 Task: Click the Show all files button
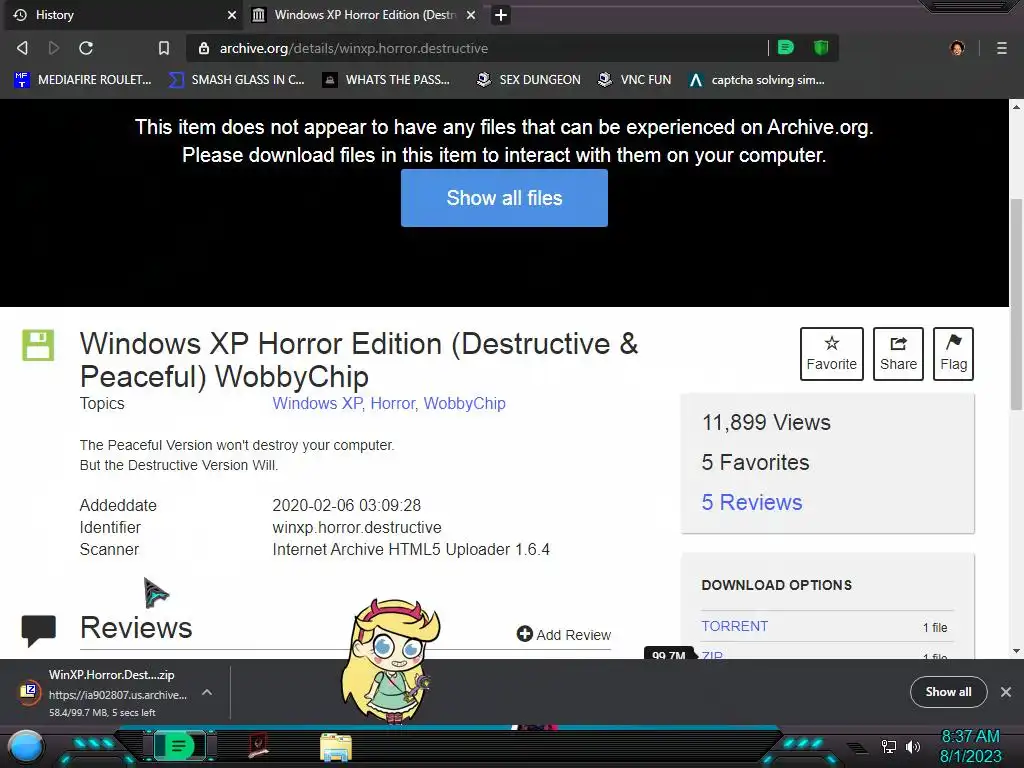(x=504, y=198)
